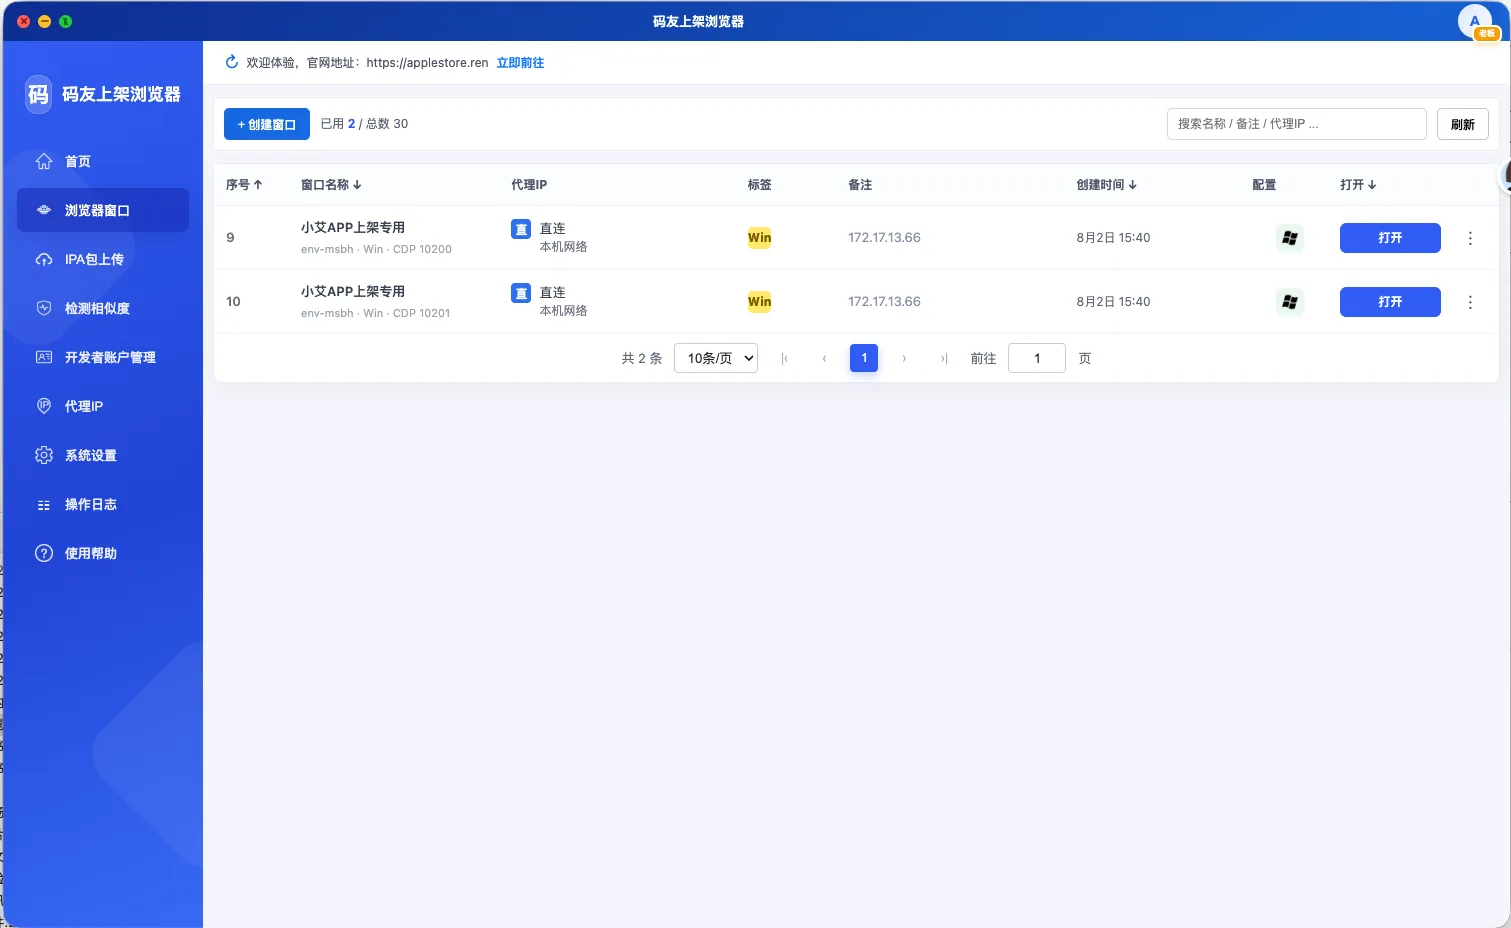1511x928 pixels.
Task: Click the 前往 page number input
Action: point(1037,358)
